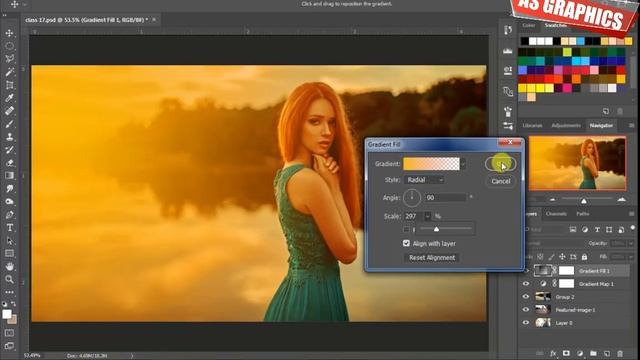
Task: Toggle layer filtering on/off switch
Action: (x=633, y=228)
